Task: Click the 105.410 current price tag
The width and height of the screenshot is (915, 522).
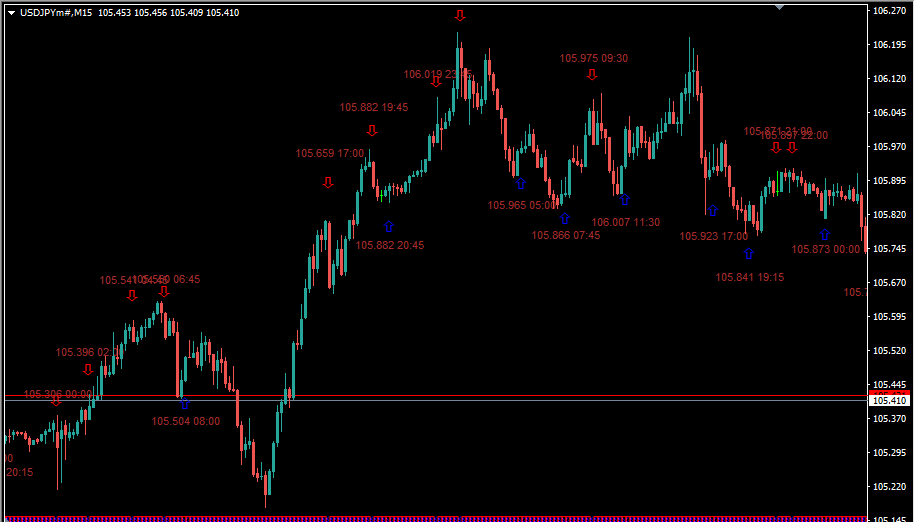Action: tap(889, 401)
